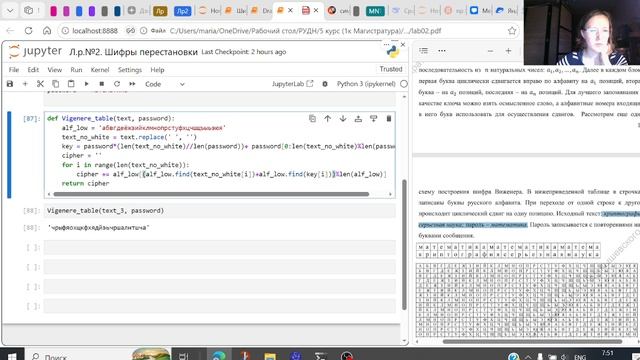
Task: Cut the selected cell using the scissors icon
Action: click(40, 84)
